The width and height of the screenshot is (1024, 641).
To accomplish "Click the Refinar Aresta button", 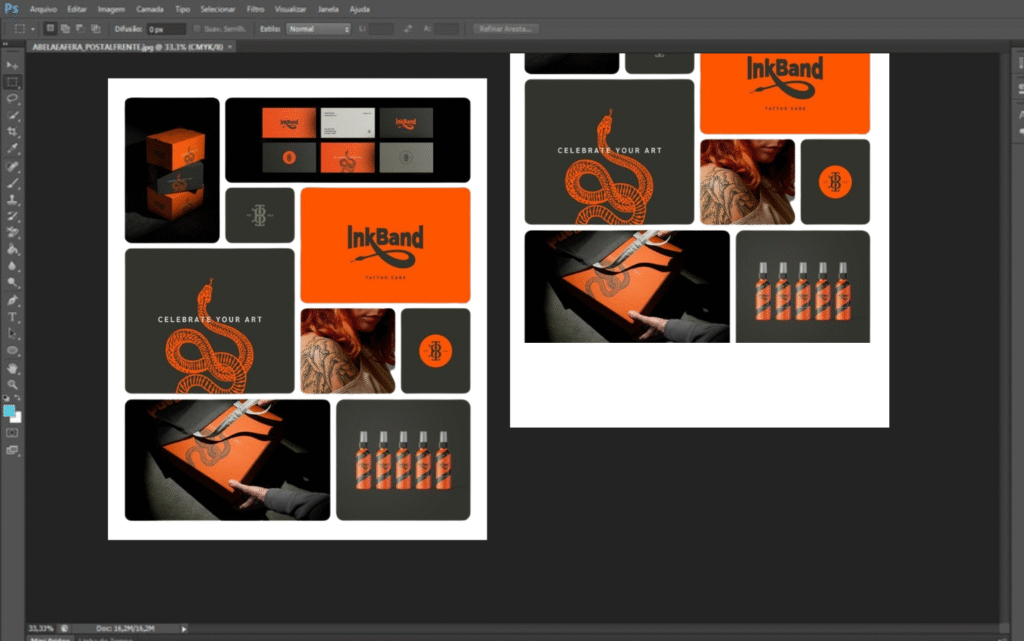I will point(506,29).
